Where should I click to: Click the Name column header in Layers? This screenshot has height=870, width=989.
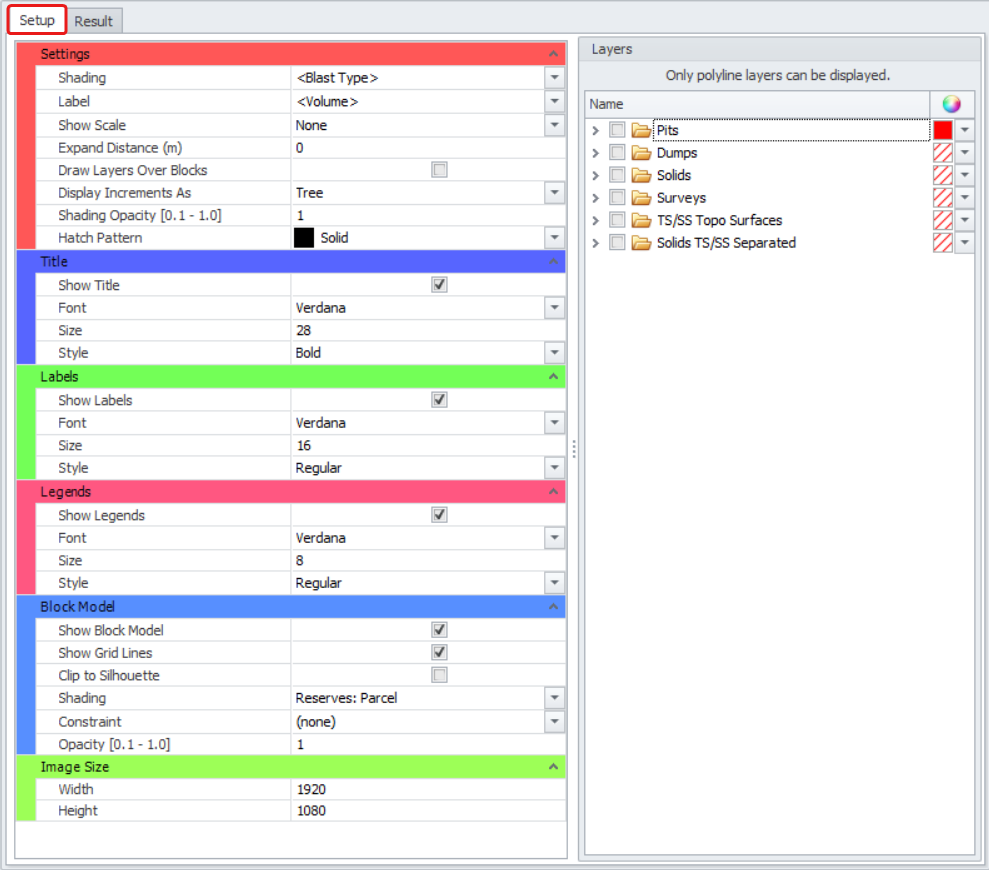(x=757, y=104)
